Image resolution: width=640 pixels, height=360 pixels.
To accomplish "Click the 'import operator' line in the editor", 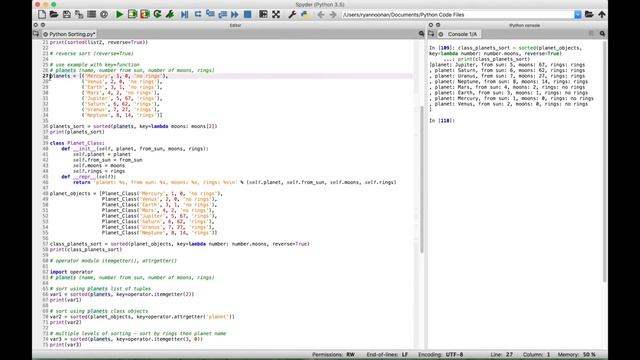I will pos(71,272).
